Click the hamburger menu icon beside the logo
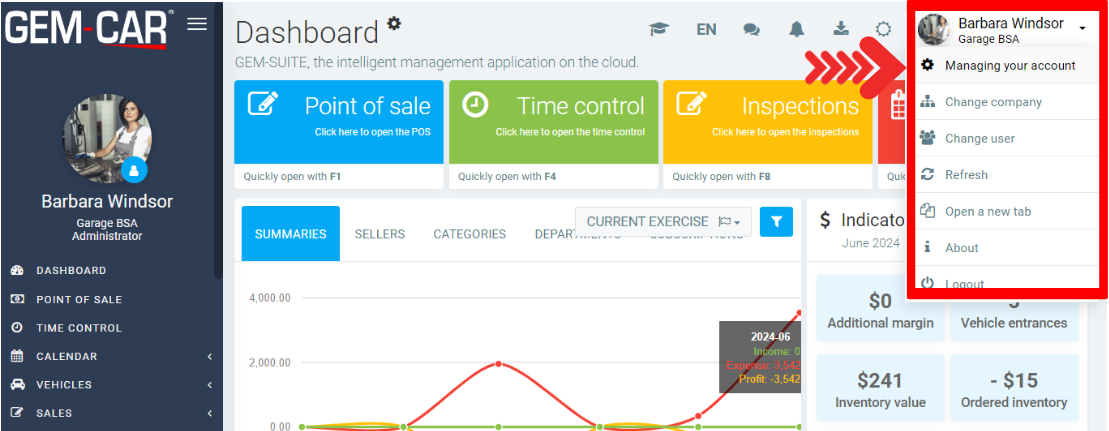 click(197, 24)
